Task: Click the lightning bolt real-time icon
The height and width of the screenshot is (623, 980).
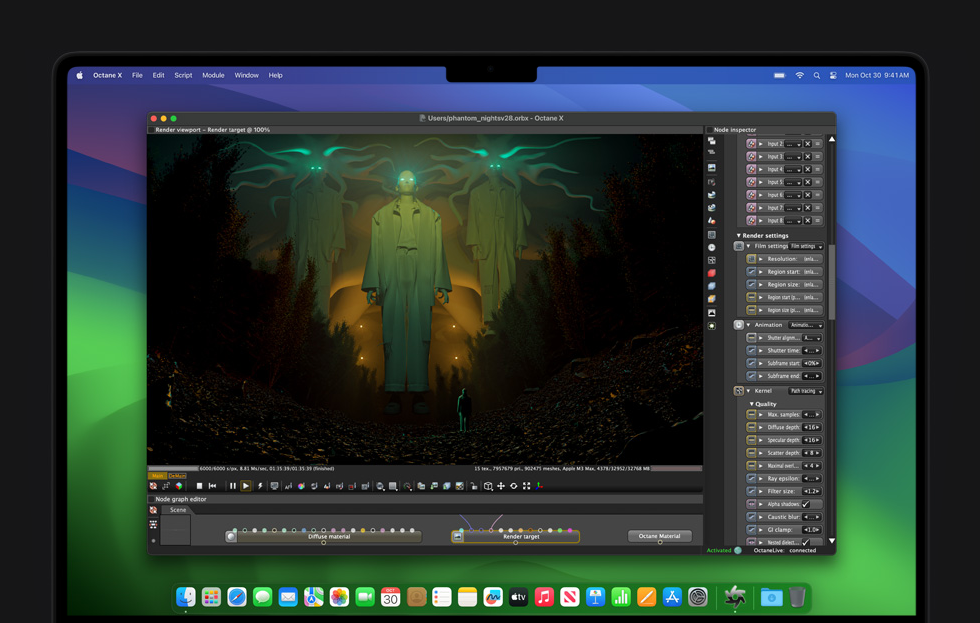Action: 260,486
